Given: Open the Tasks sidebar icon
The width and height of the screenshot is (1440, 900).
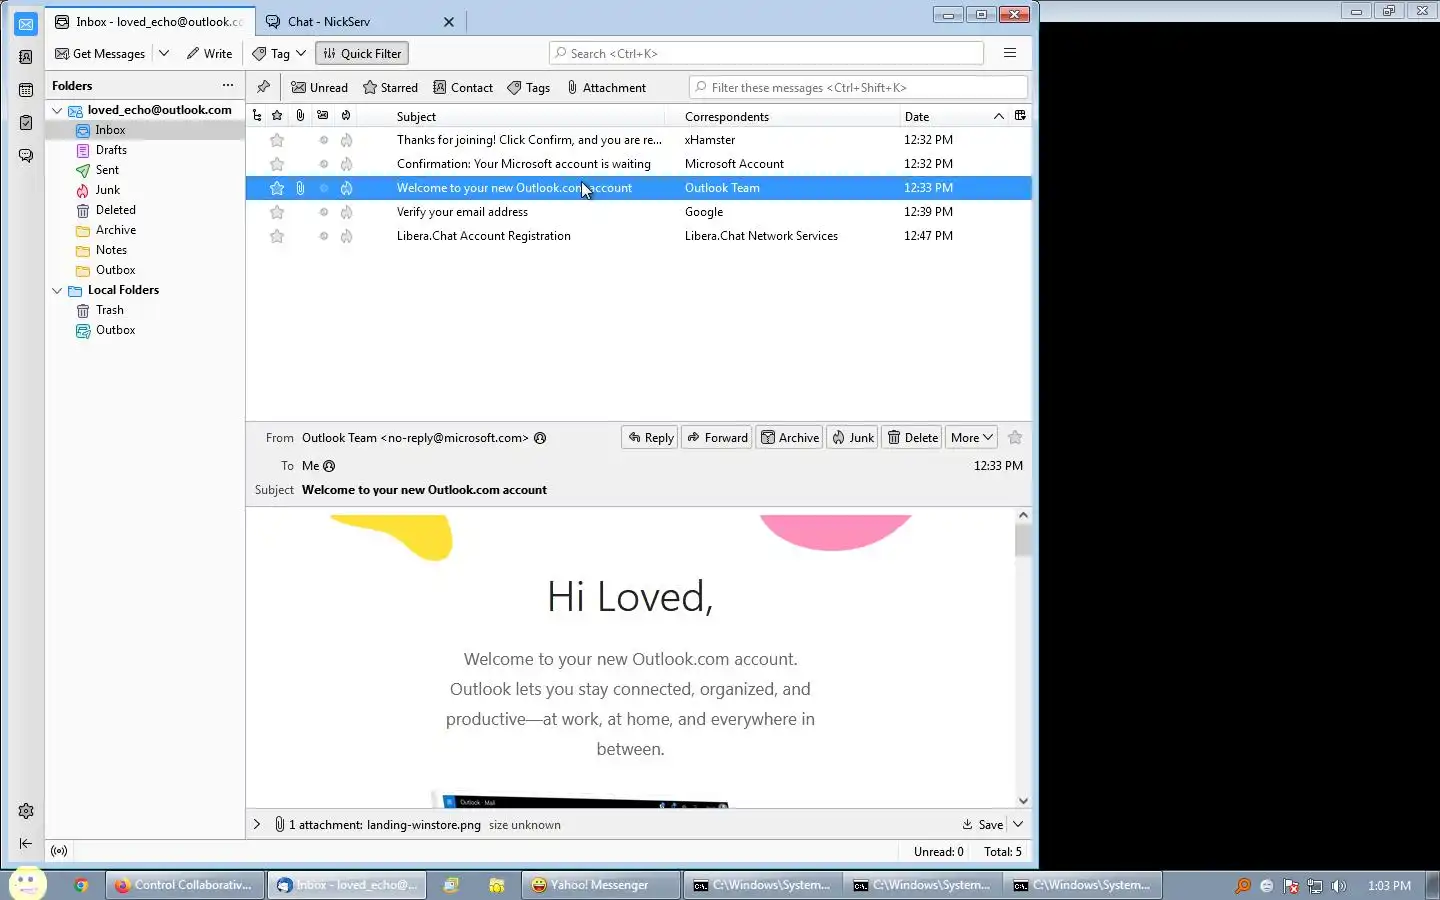Looking at the screenshot, I should (x=26, y=123).
